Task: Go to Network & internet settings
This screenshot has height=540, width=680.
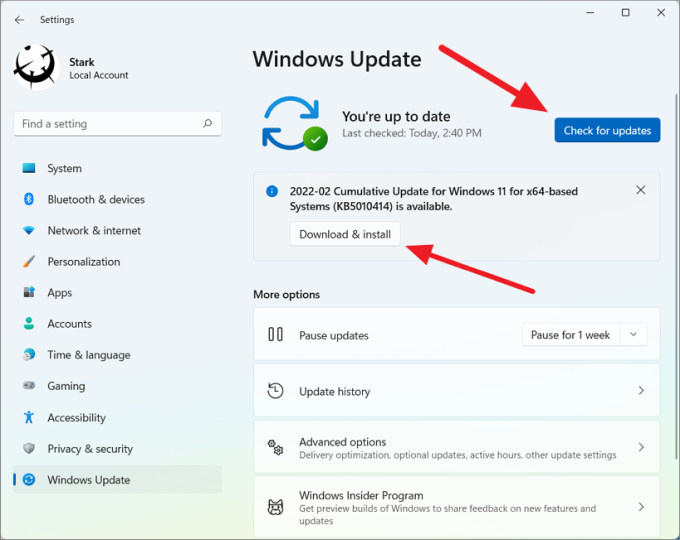Action: pos(117,230)
